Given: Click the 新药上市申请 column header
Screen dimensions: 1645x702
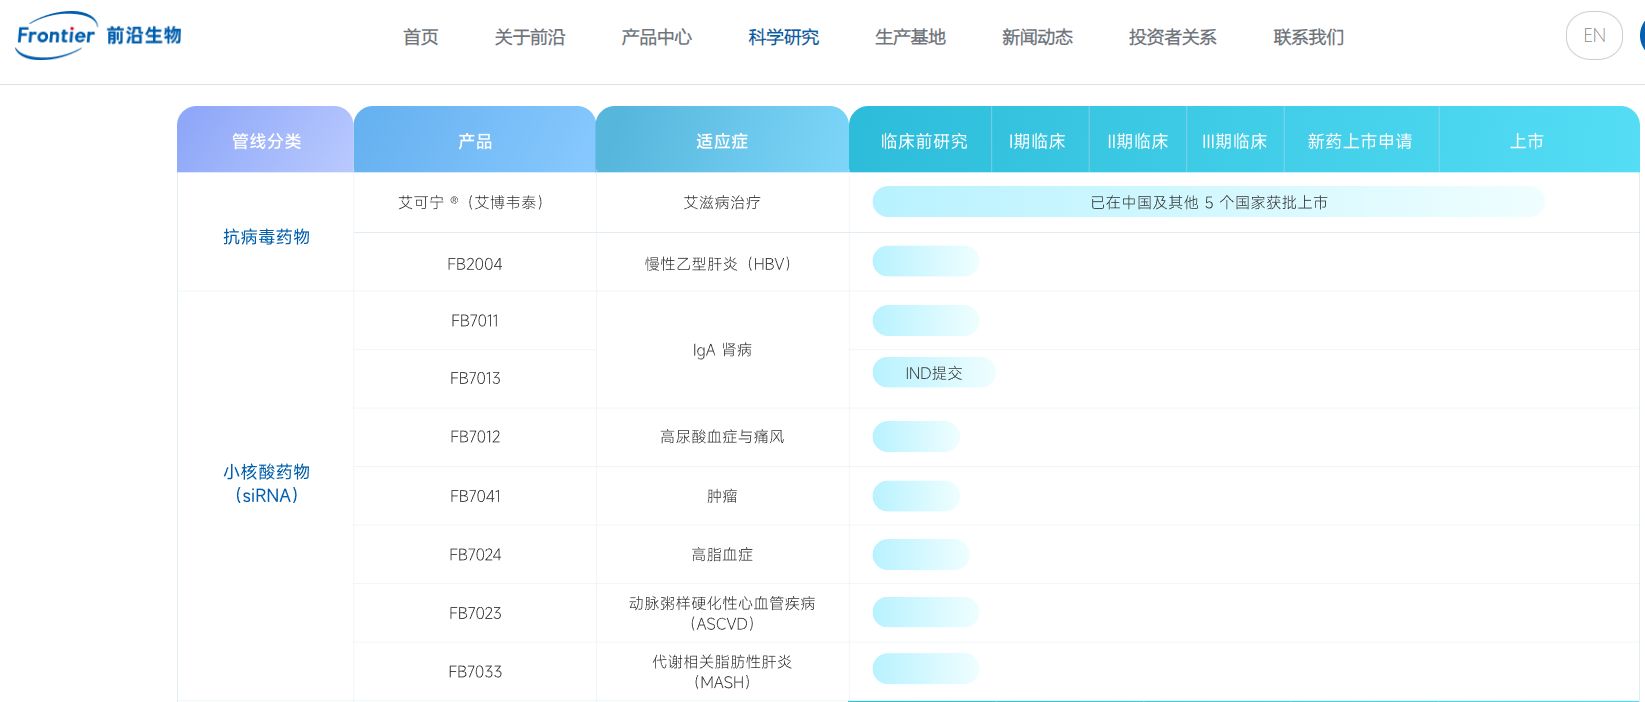Looking at the screenshot, I should (x=1359, y=141).
